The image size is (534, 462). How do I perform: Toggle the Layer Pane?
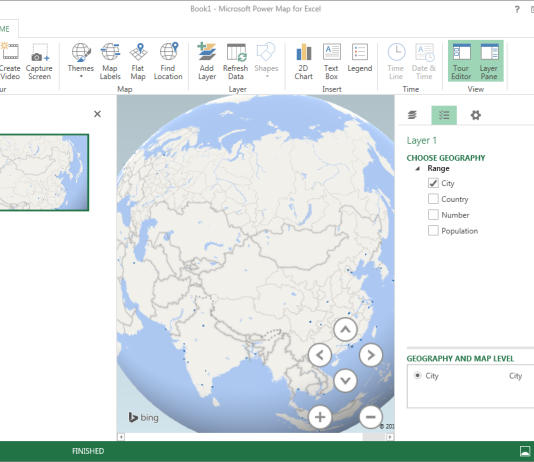[489, 62]
